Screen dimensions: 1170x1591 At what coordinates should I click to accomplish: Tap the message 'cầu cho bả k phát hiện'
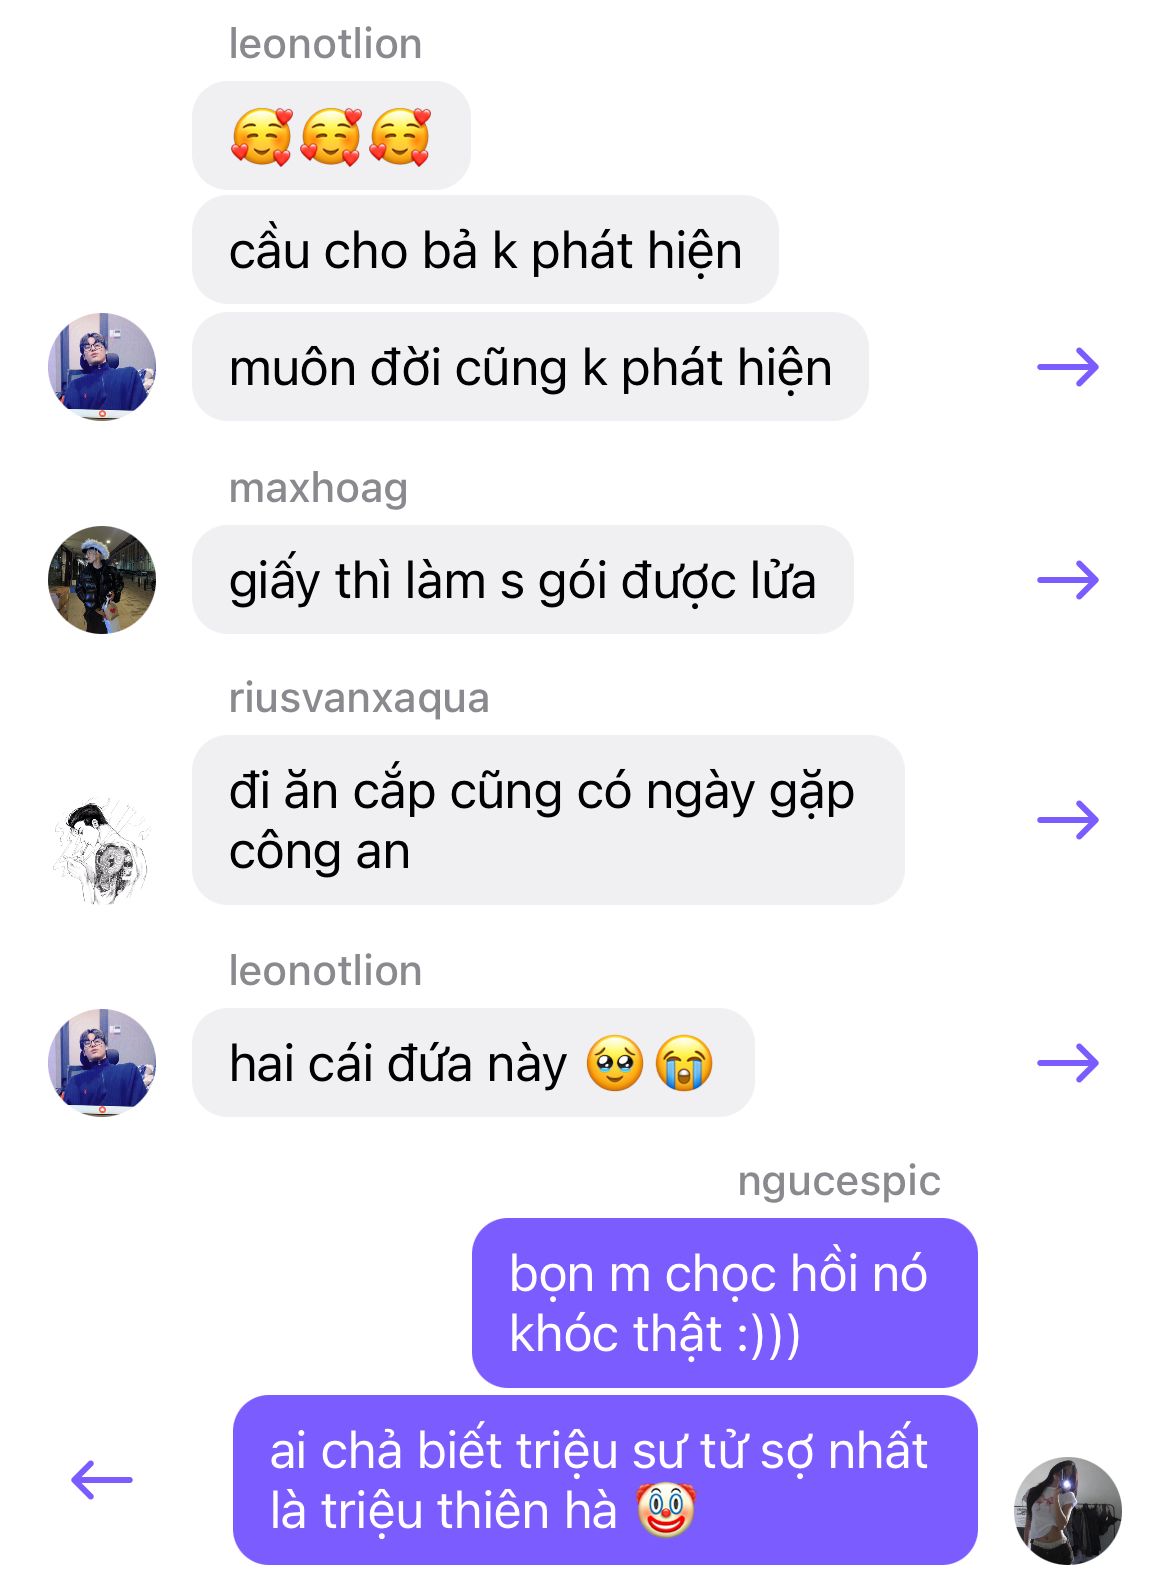tap(485, 250)
